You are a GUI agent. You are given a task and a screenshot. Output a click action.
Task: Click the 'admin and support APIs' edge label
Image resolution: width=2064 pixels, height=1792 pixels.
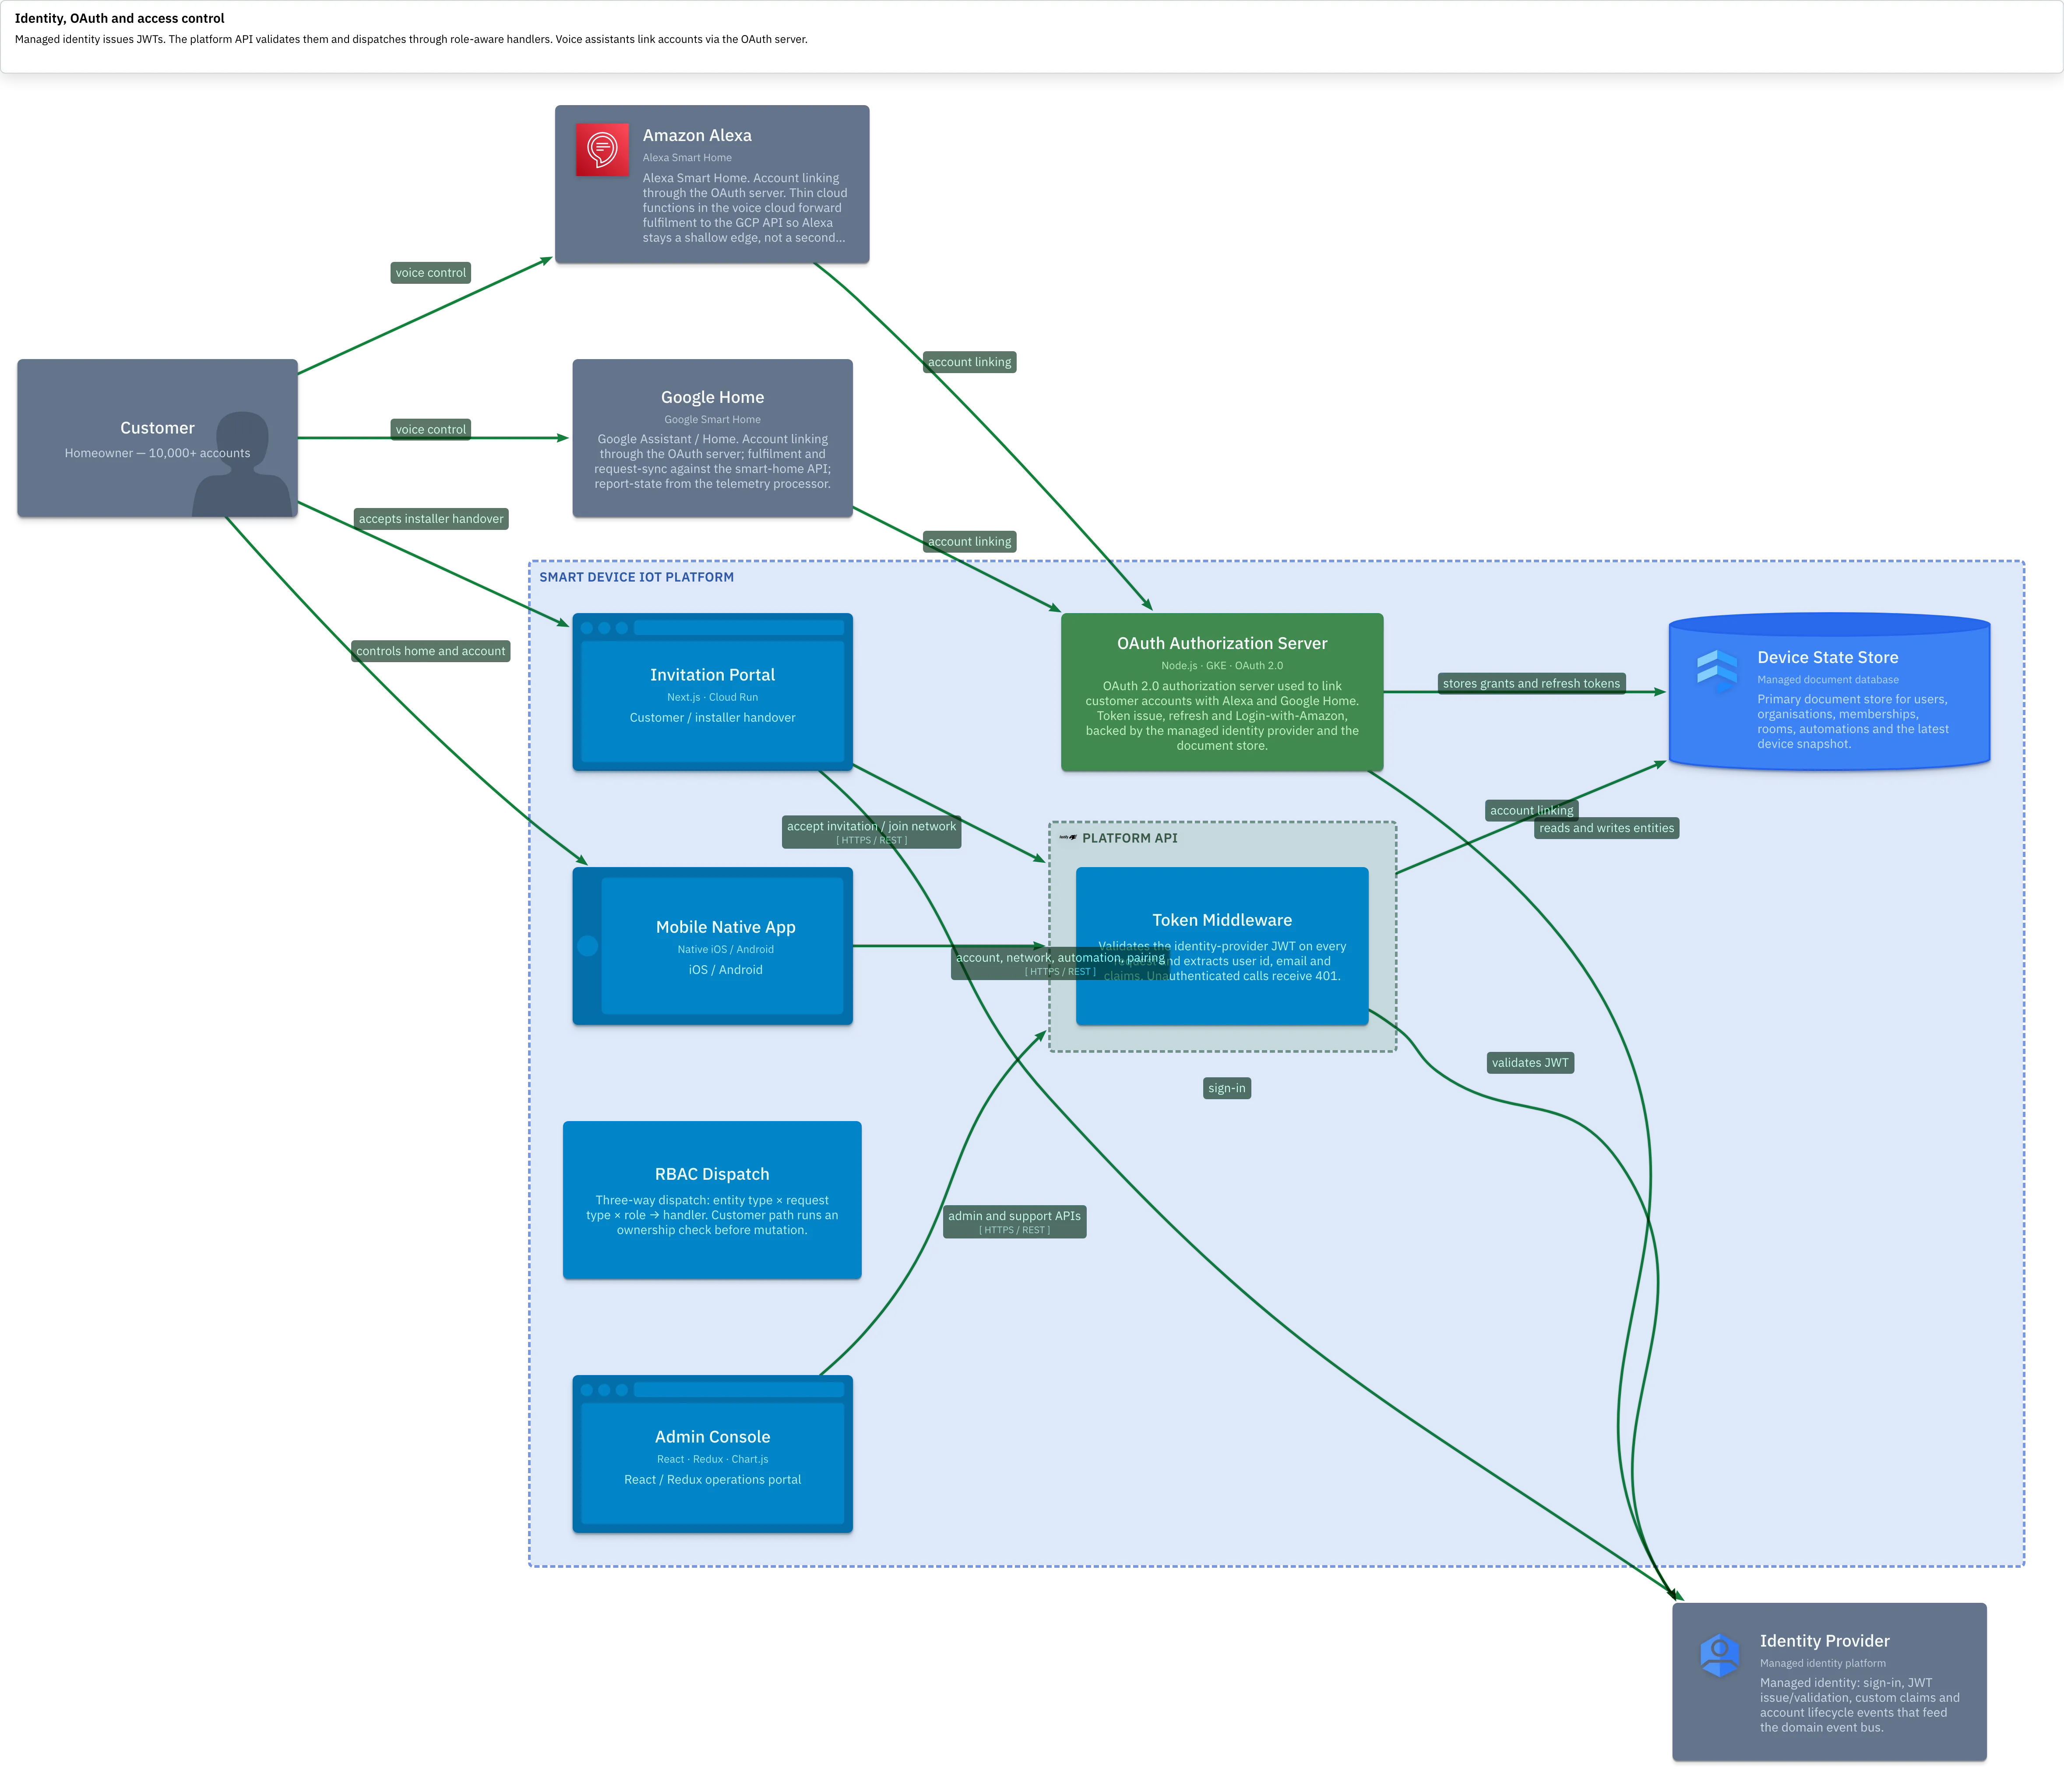[1014, 1222]
